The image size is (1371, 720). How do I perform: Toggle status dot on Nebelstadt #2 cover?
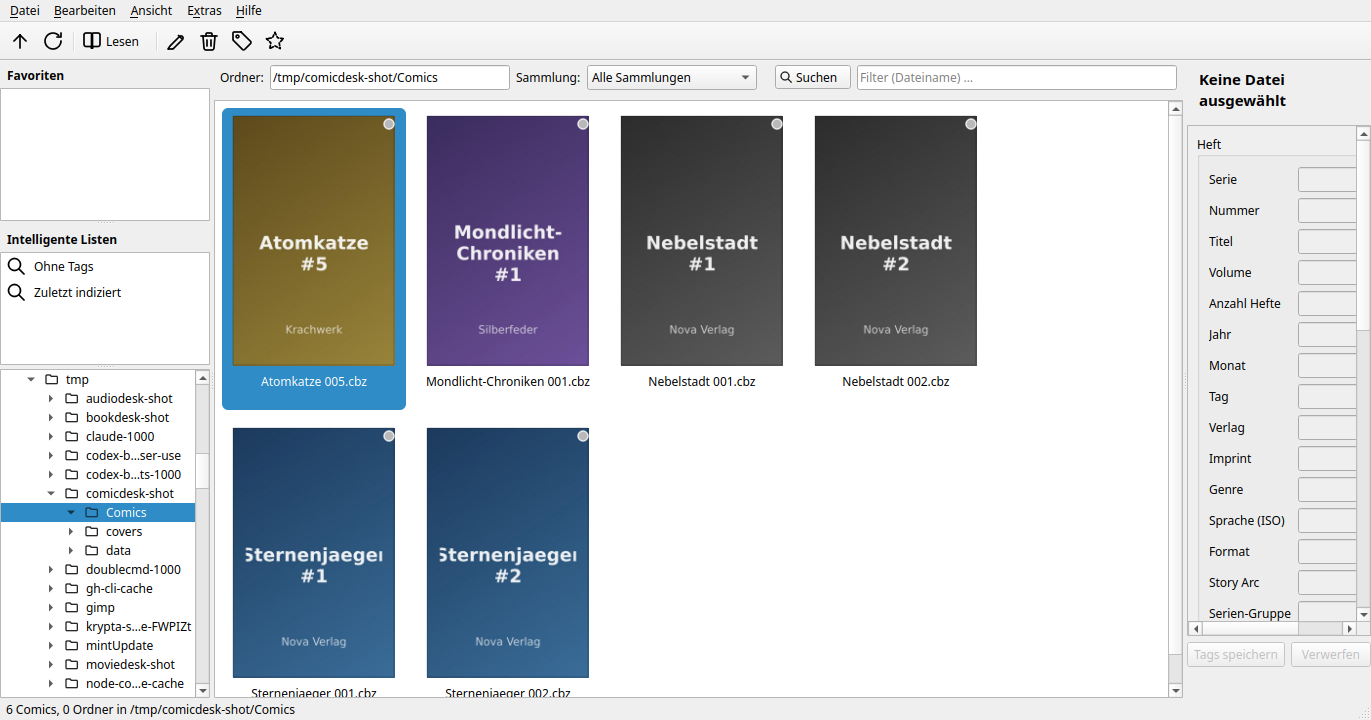pyautogui.click(x=971, y=124)
